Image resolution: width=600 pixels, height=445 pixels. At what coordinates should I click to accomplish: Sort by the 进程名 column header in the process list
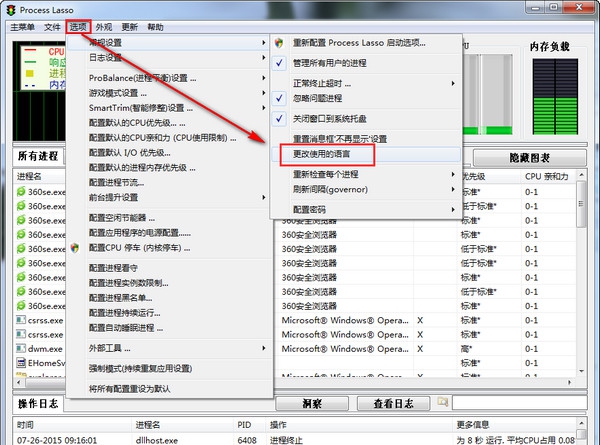39,176
